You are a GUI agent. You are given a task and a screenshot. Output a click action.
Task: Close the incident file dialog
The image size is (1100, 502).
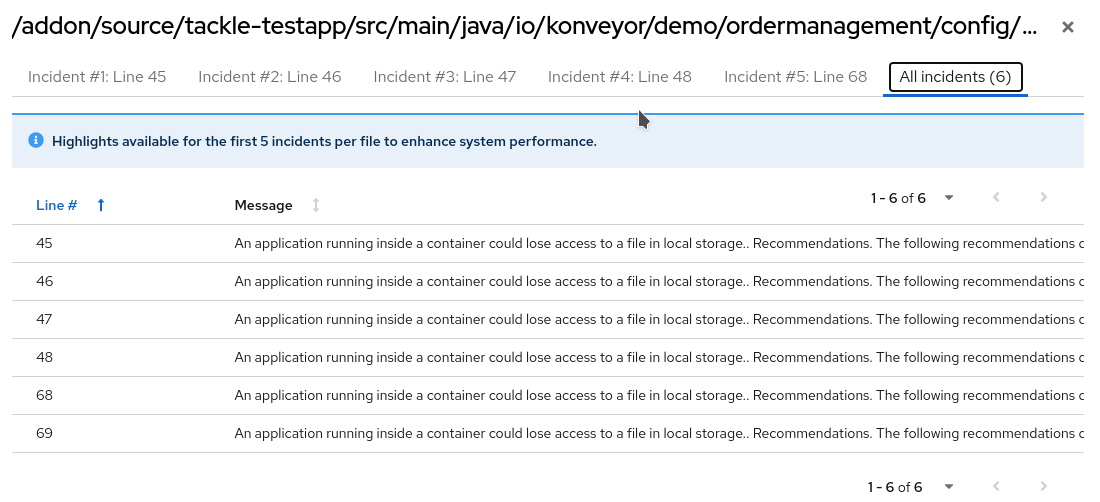pos(1067,28)
